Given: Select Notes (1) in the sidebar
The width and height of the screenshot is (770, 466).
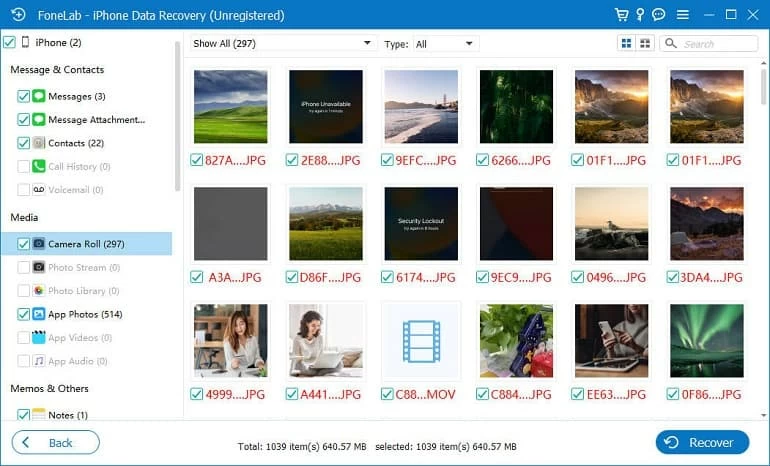Looking at the screenshot, I should pyautogui.click(x=68, y=414).
